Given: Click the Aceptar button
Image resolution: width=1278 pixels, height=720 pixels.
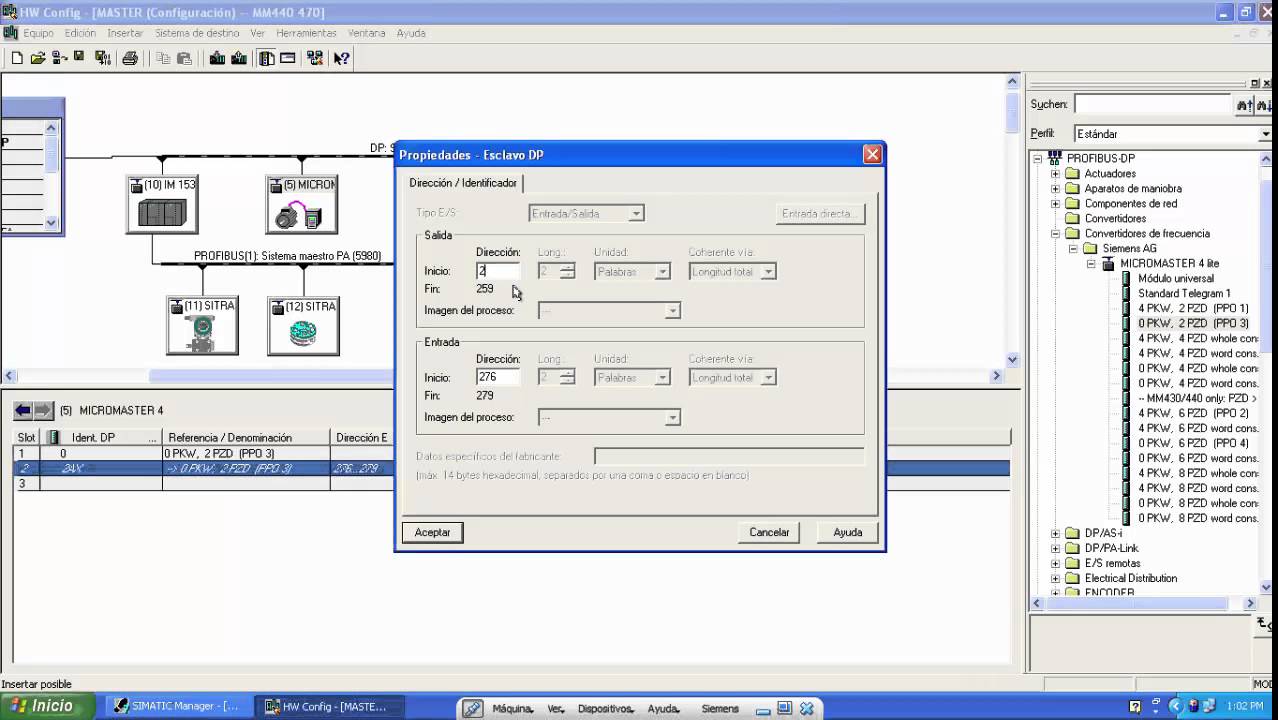Looking at the screenshot, I should point(433,533).
